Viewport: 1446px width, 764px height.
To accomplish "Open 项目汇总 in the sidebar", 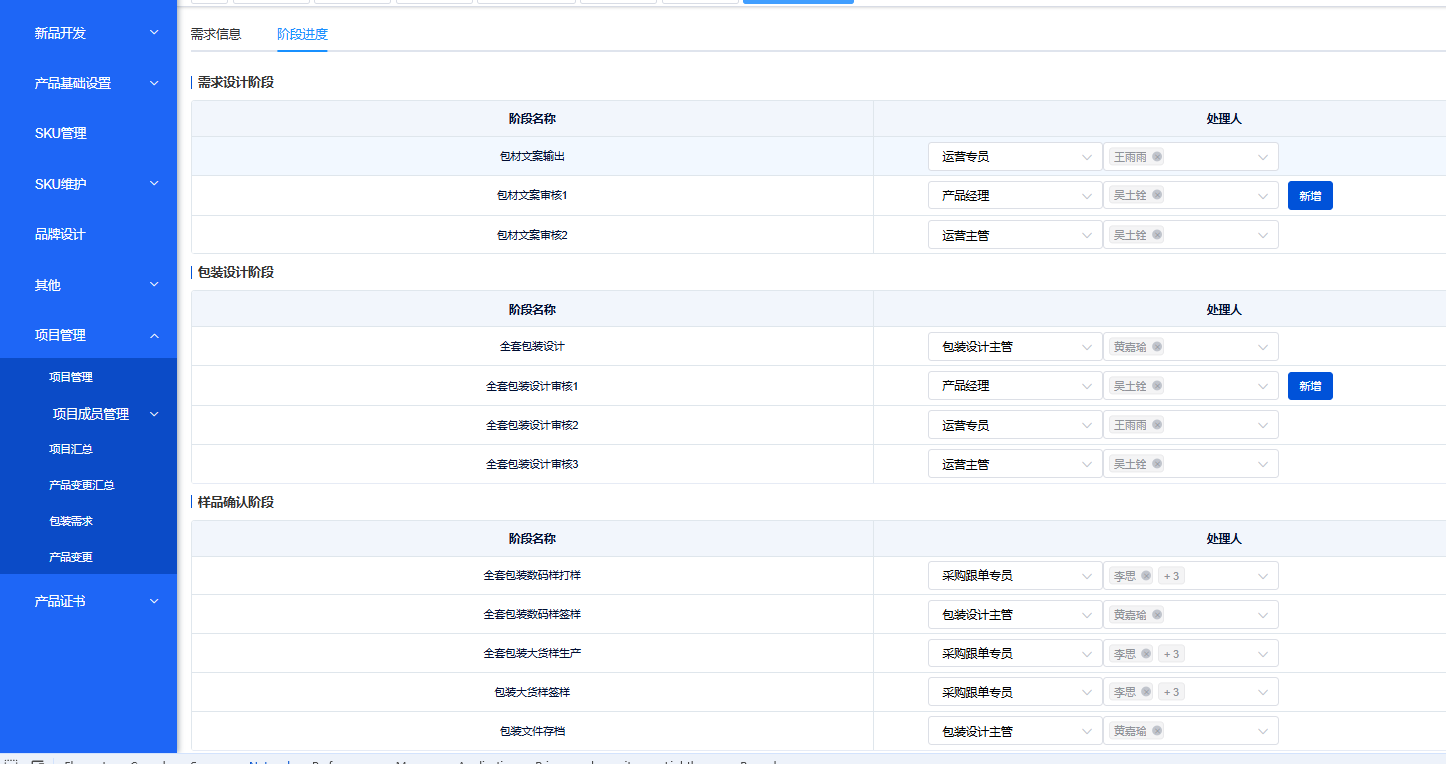I will [x=71, y=449].
